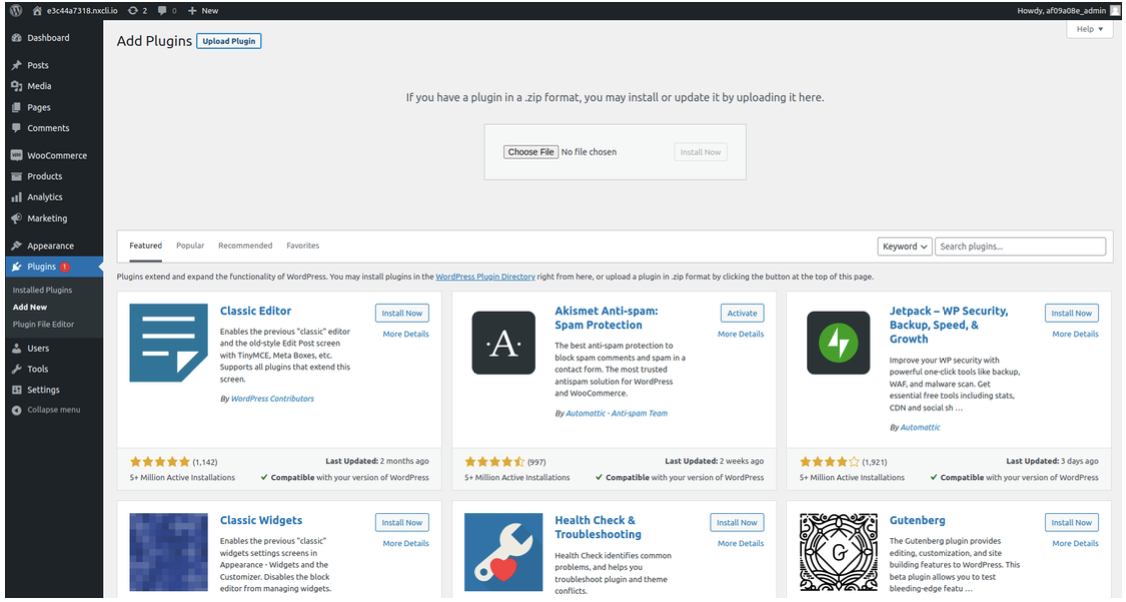Open More Details for Jetpack
1126x602 pixels.
point(1075,334)
